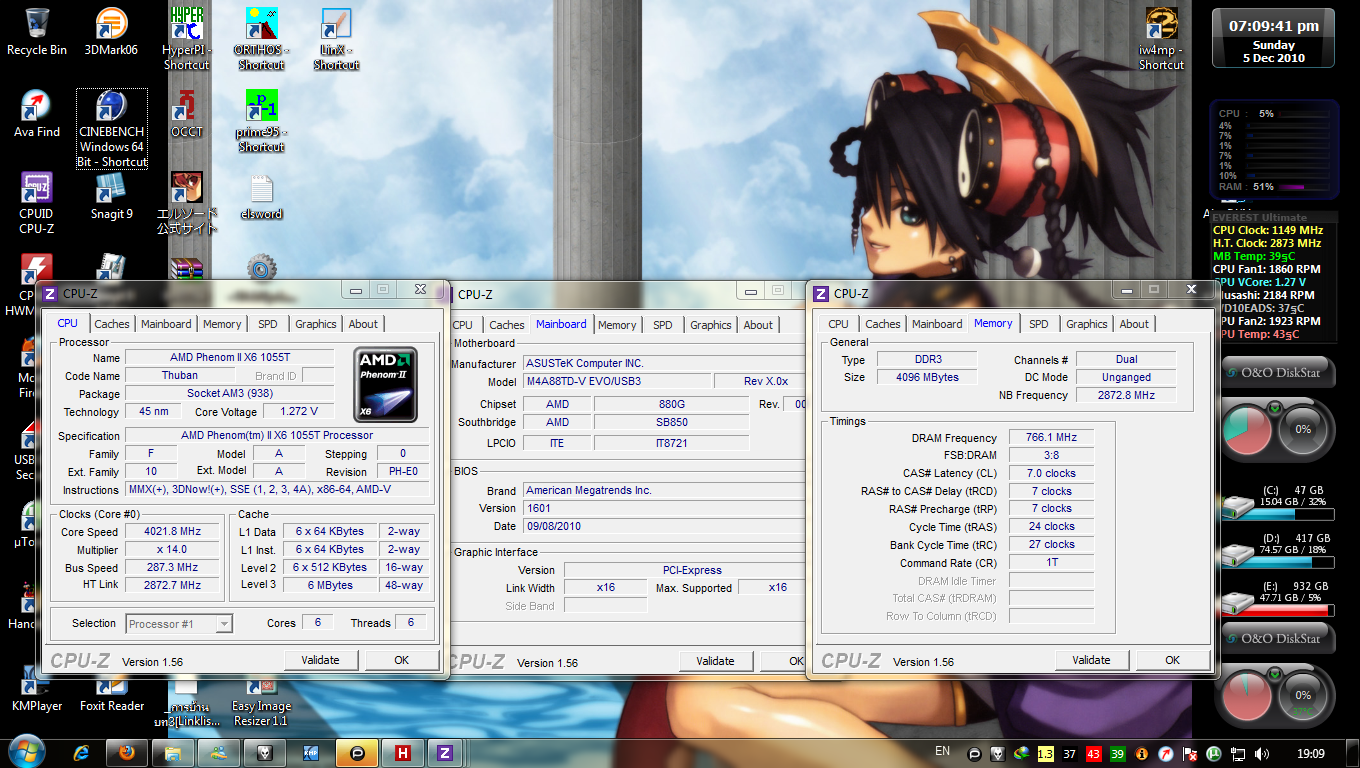Click the clock showing 19:09 in the system tray

coord(1310,753)
